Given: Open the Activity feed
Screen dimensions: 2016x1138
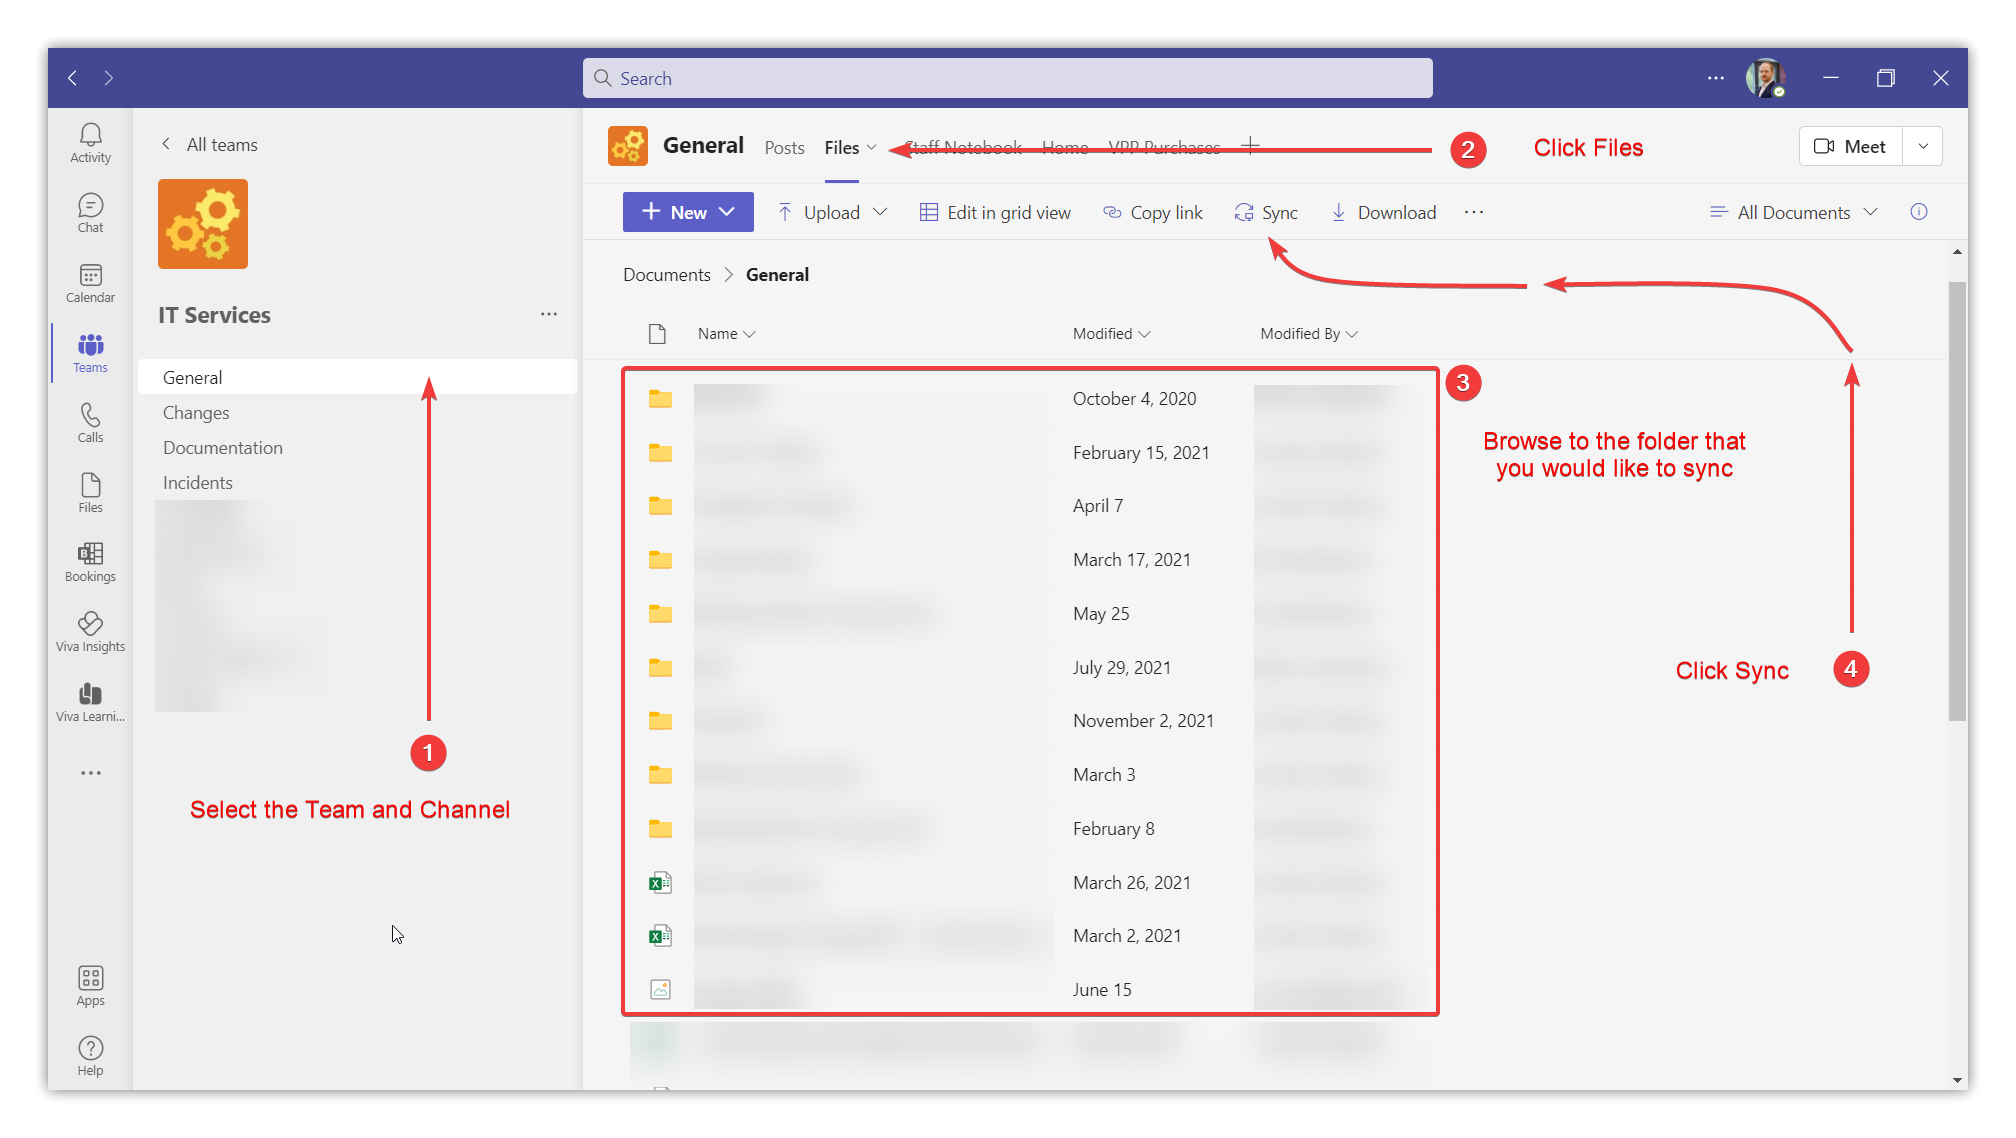Looking at the screenshot, I should pos(90,142).
